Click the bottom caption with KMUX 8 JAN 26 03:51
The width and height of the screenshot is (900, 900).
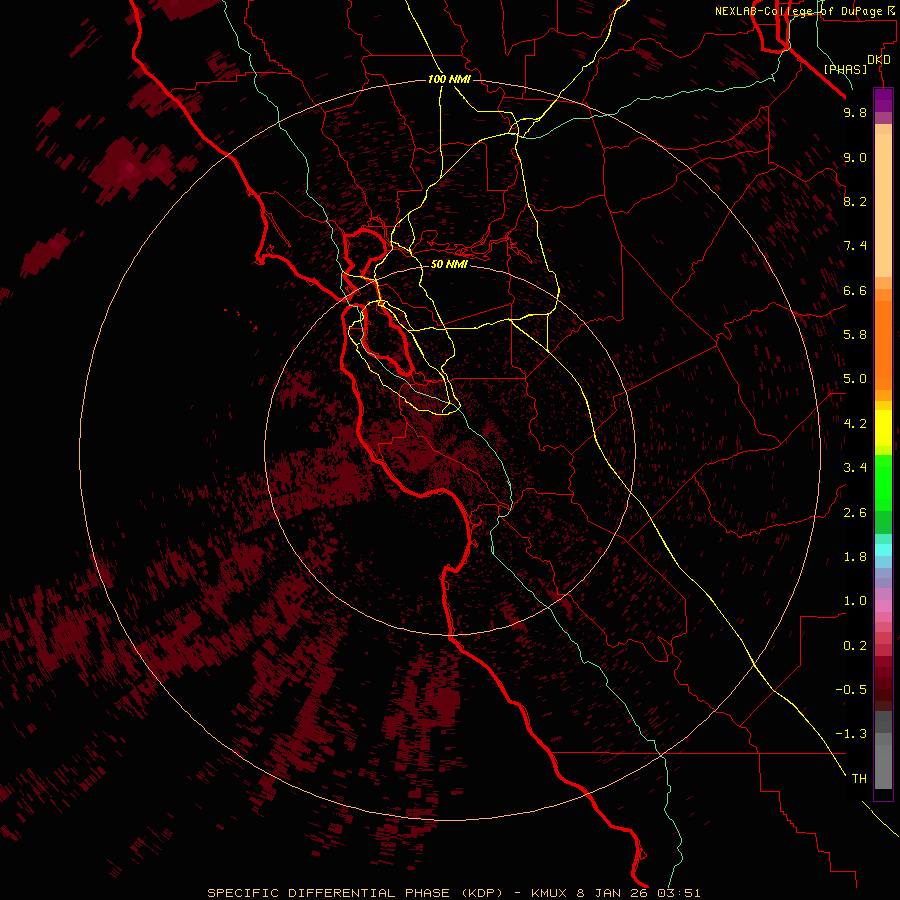click(454, 893)
